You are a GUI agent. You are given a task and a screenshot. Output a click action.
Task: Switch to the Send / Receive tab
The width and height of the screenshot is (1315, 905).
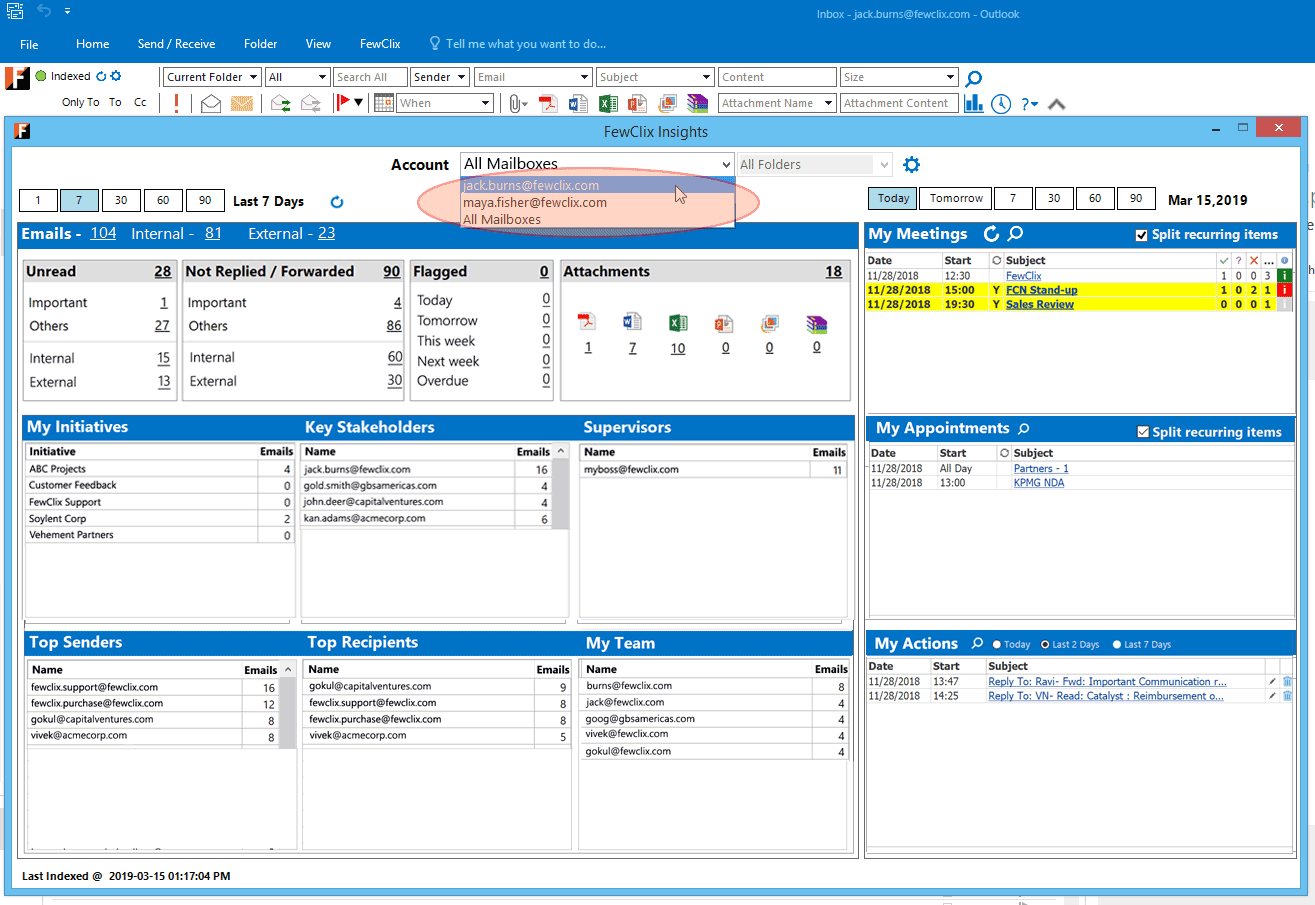176,44
